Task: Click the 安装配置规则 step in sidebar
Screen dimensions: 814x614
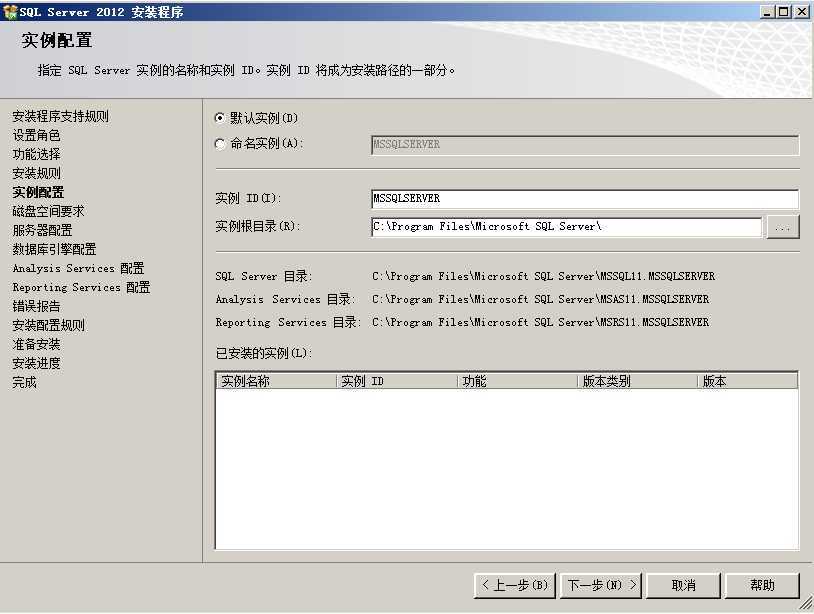Action: (x=48, y=325)
